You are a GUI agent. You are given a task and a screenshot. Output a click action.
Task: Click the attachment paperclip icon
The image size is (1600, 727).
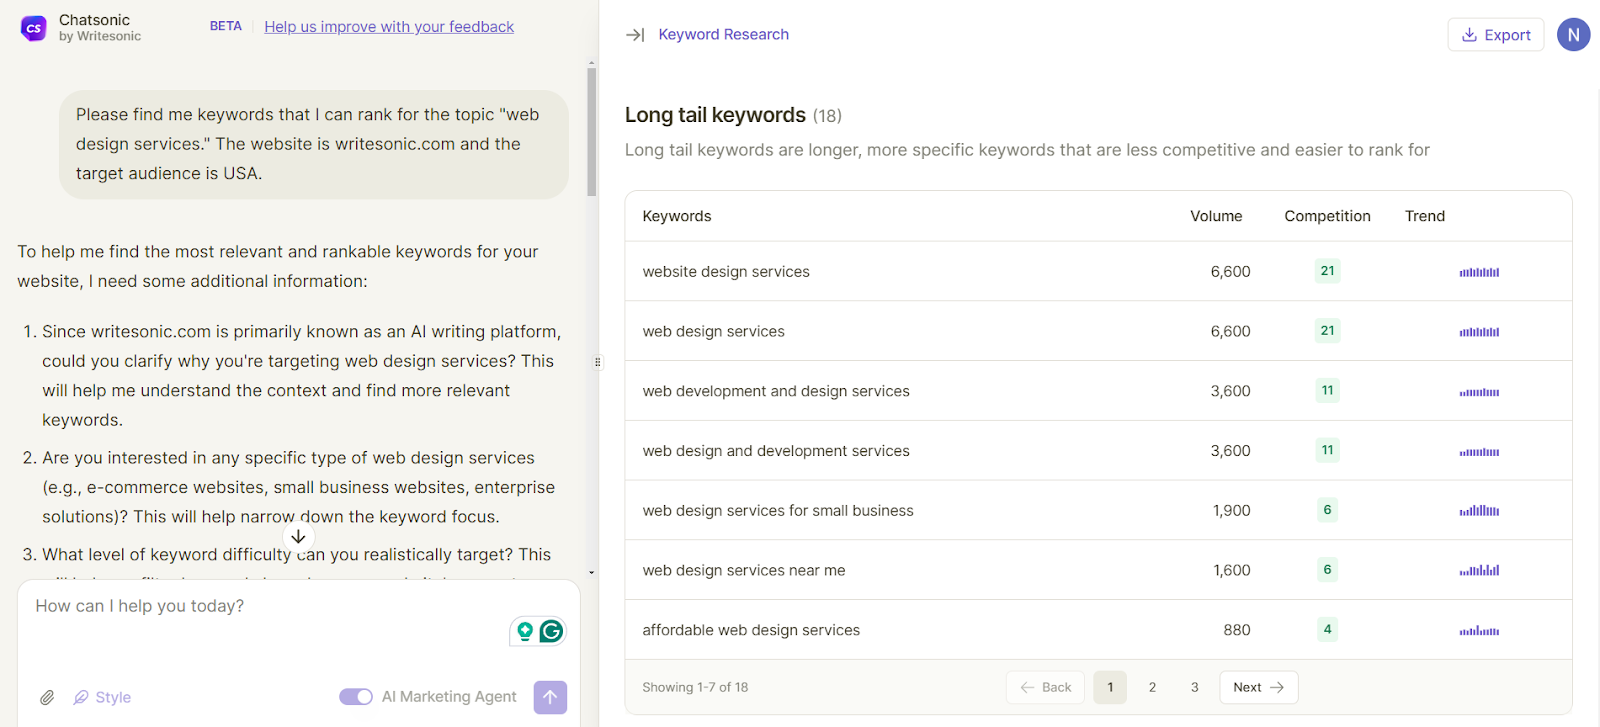[47, 697]
